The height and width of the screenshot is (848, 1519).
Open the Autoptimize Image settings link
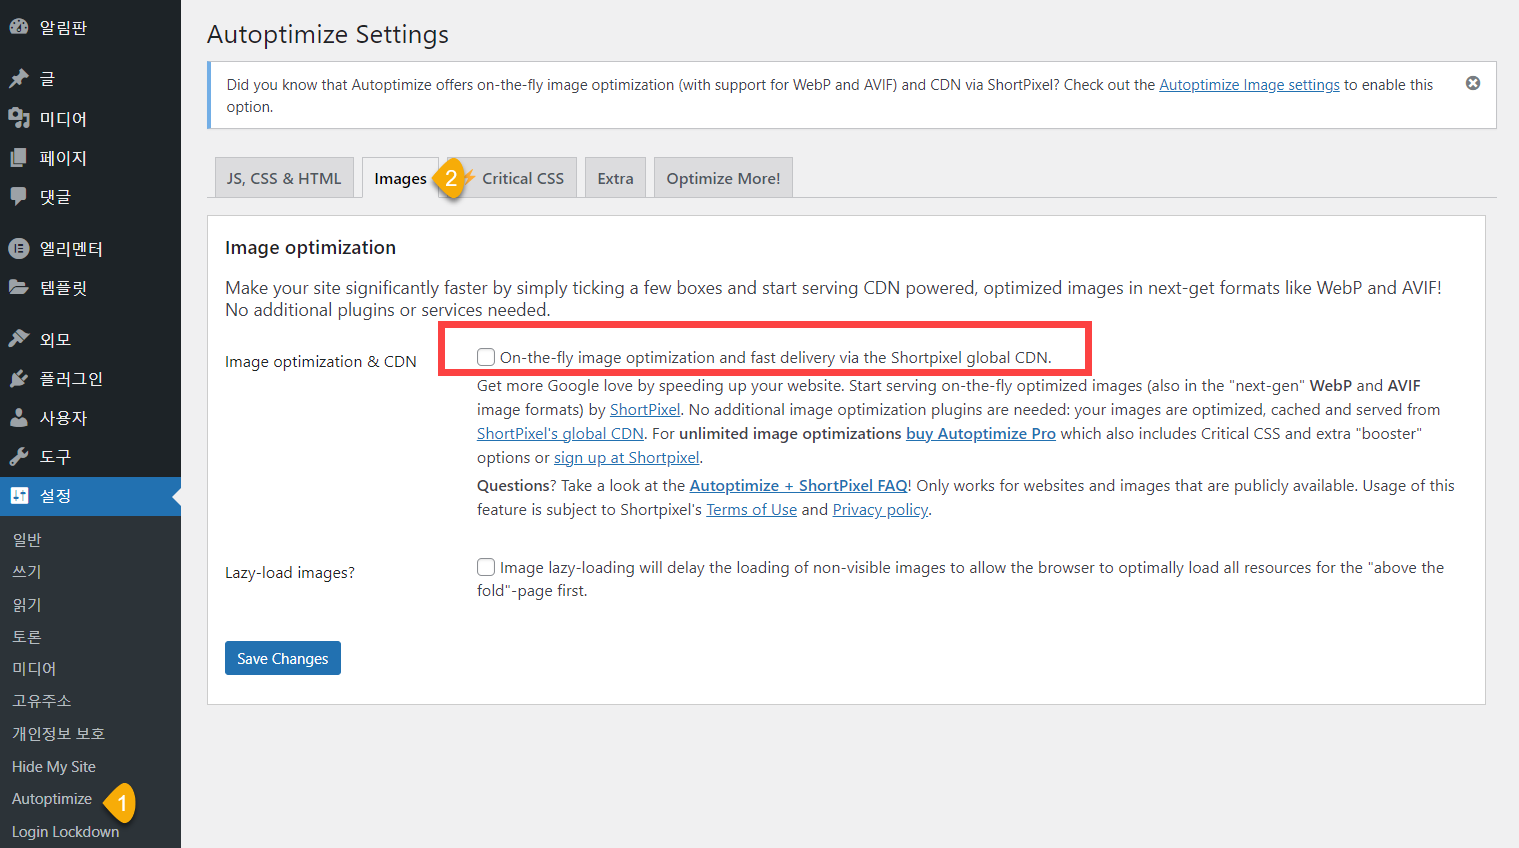tap(1249, 84)
